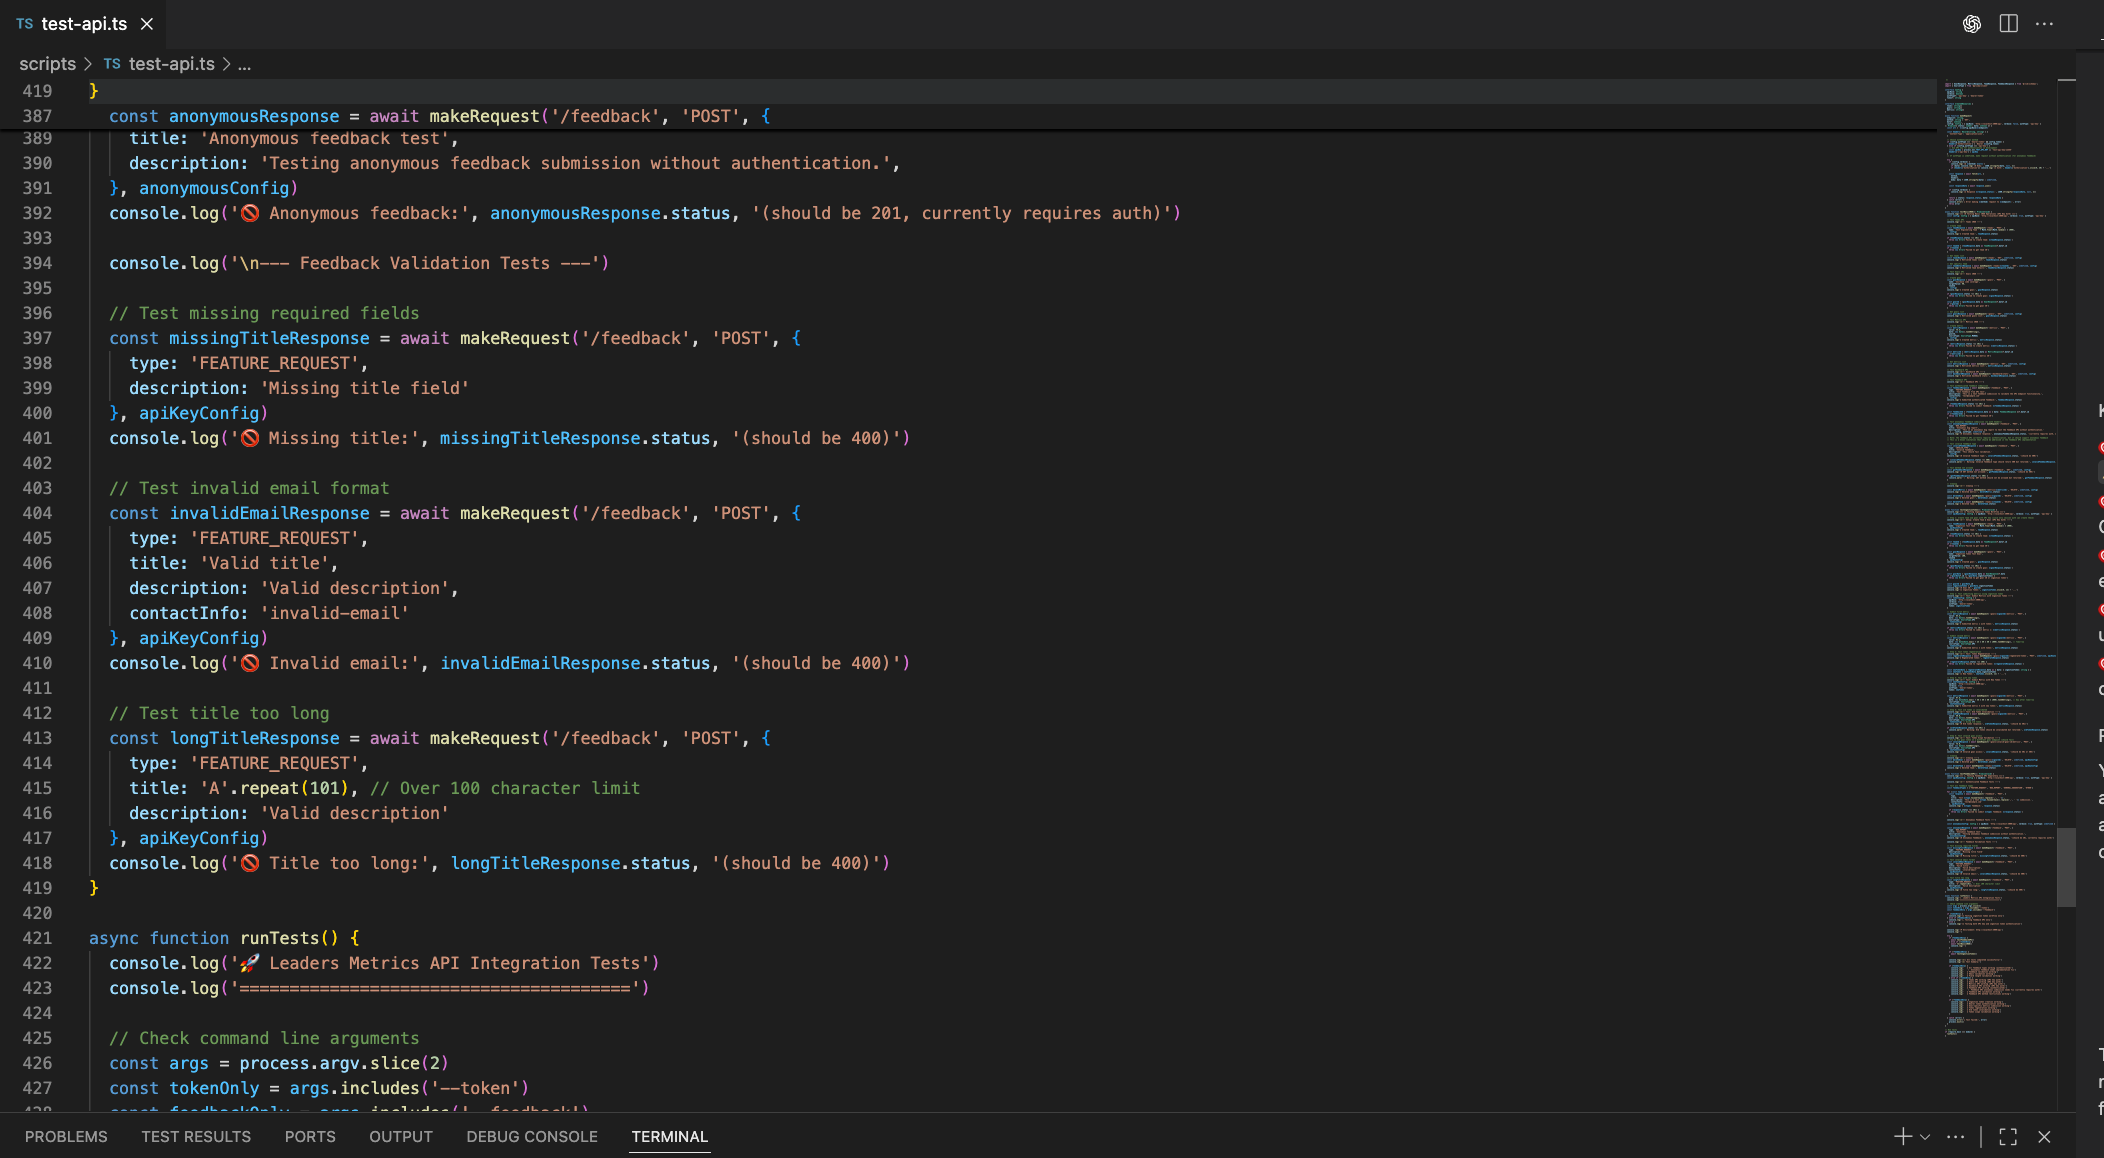The image size is (2104, 1158).
Task: Show the TEST RESULTS panel
Action: point(196,1137)
